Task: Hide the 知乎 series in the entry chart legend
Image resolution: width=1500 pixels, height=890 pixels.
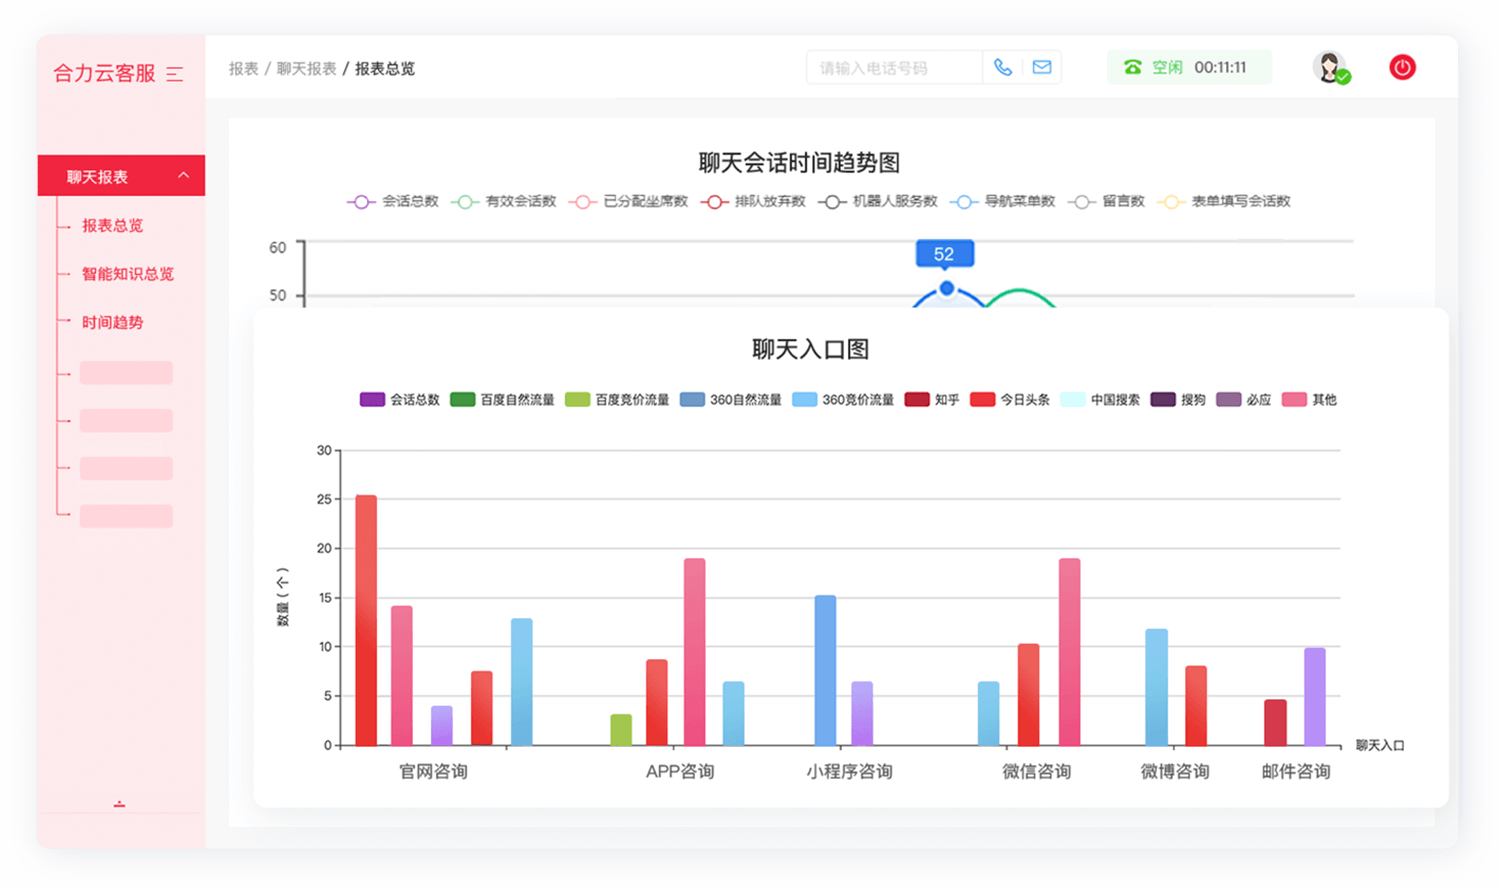Action: [931, 399]
